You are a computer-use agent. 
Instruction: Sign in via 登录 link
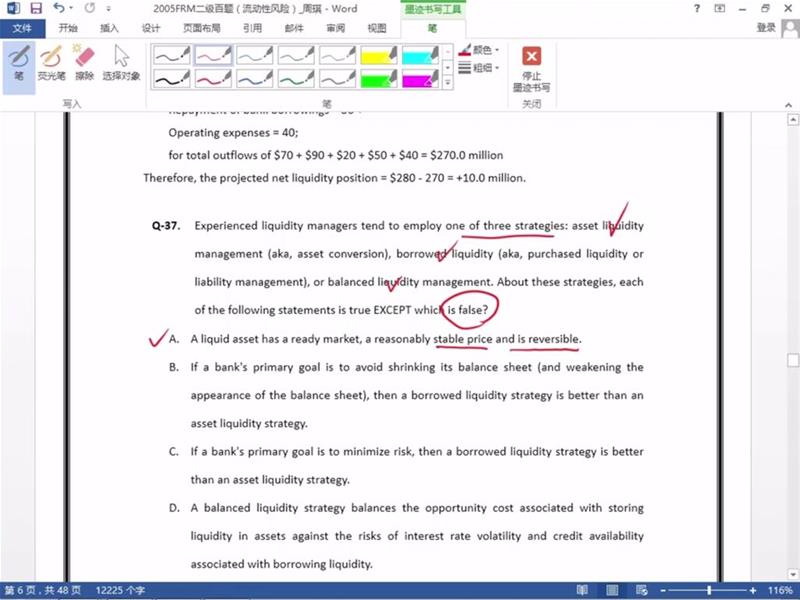coord(766,28)
